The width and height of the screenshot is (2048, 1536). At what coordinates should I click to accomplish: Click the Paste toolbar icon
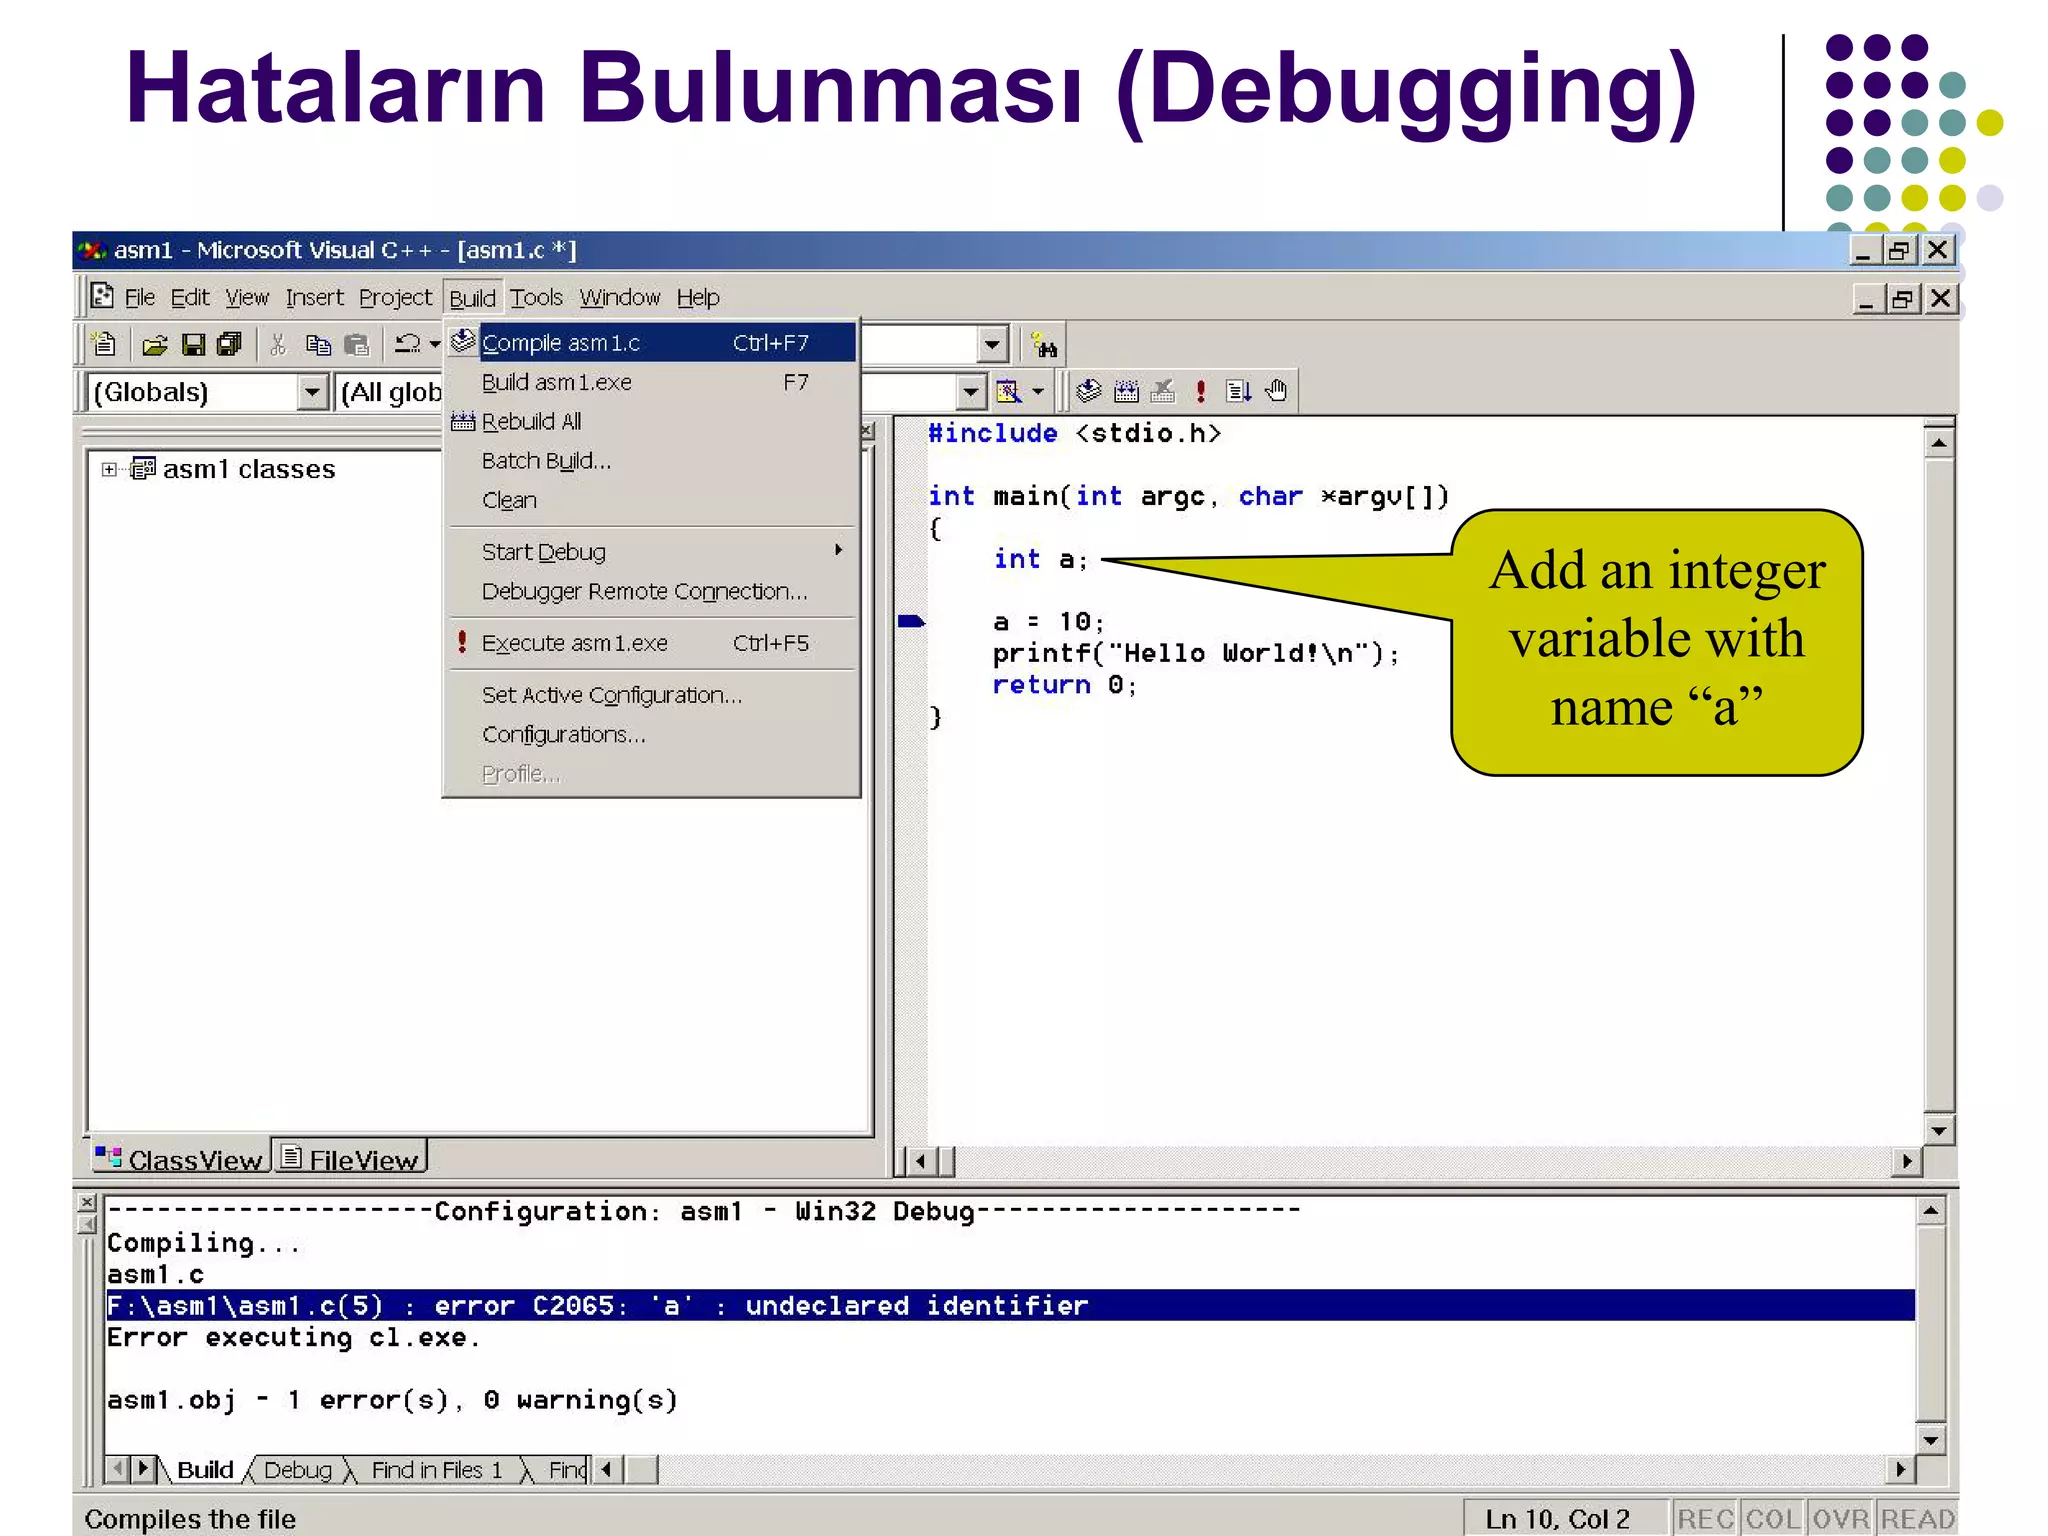357,346
